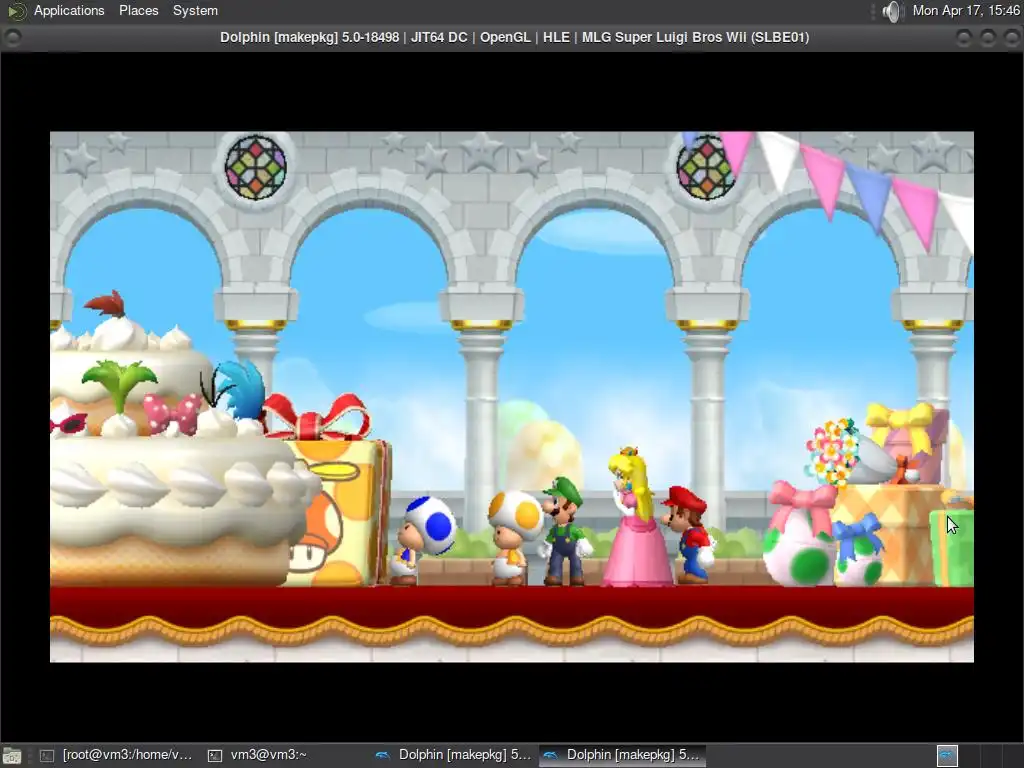Screen dimensions: 1024x768
Task: Select the highlighted active Dolphin [makepkg] taskbar entry
Action: [621, 755]
